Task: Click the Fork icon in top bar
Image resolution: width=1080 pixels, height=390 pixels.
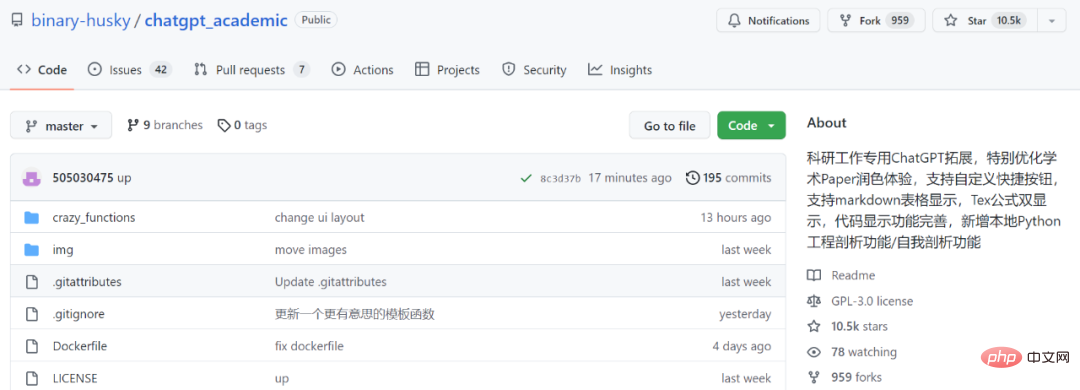Action: point(845,21)
